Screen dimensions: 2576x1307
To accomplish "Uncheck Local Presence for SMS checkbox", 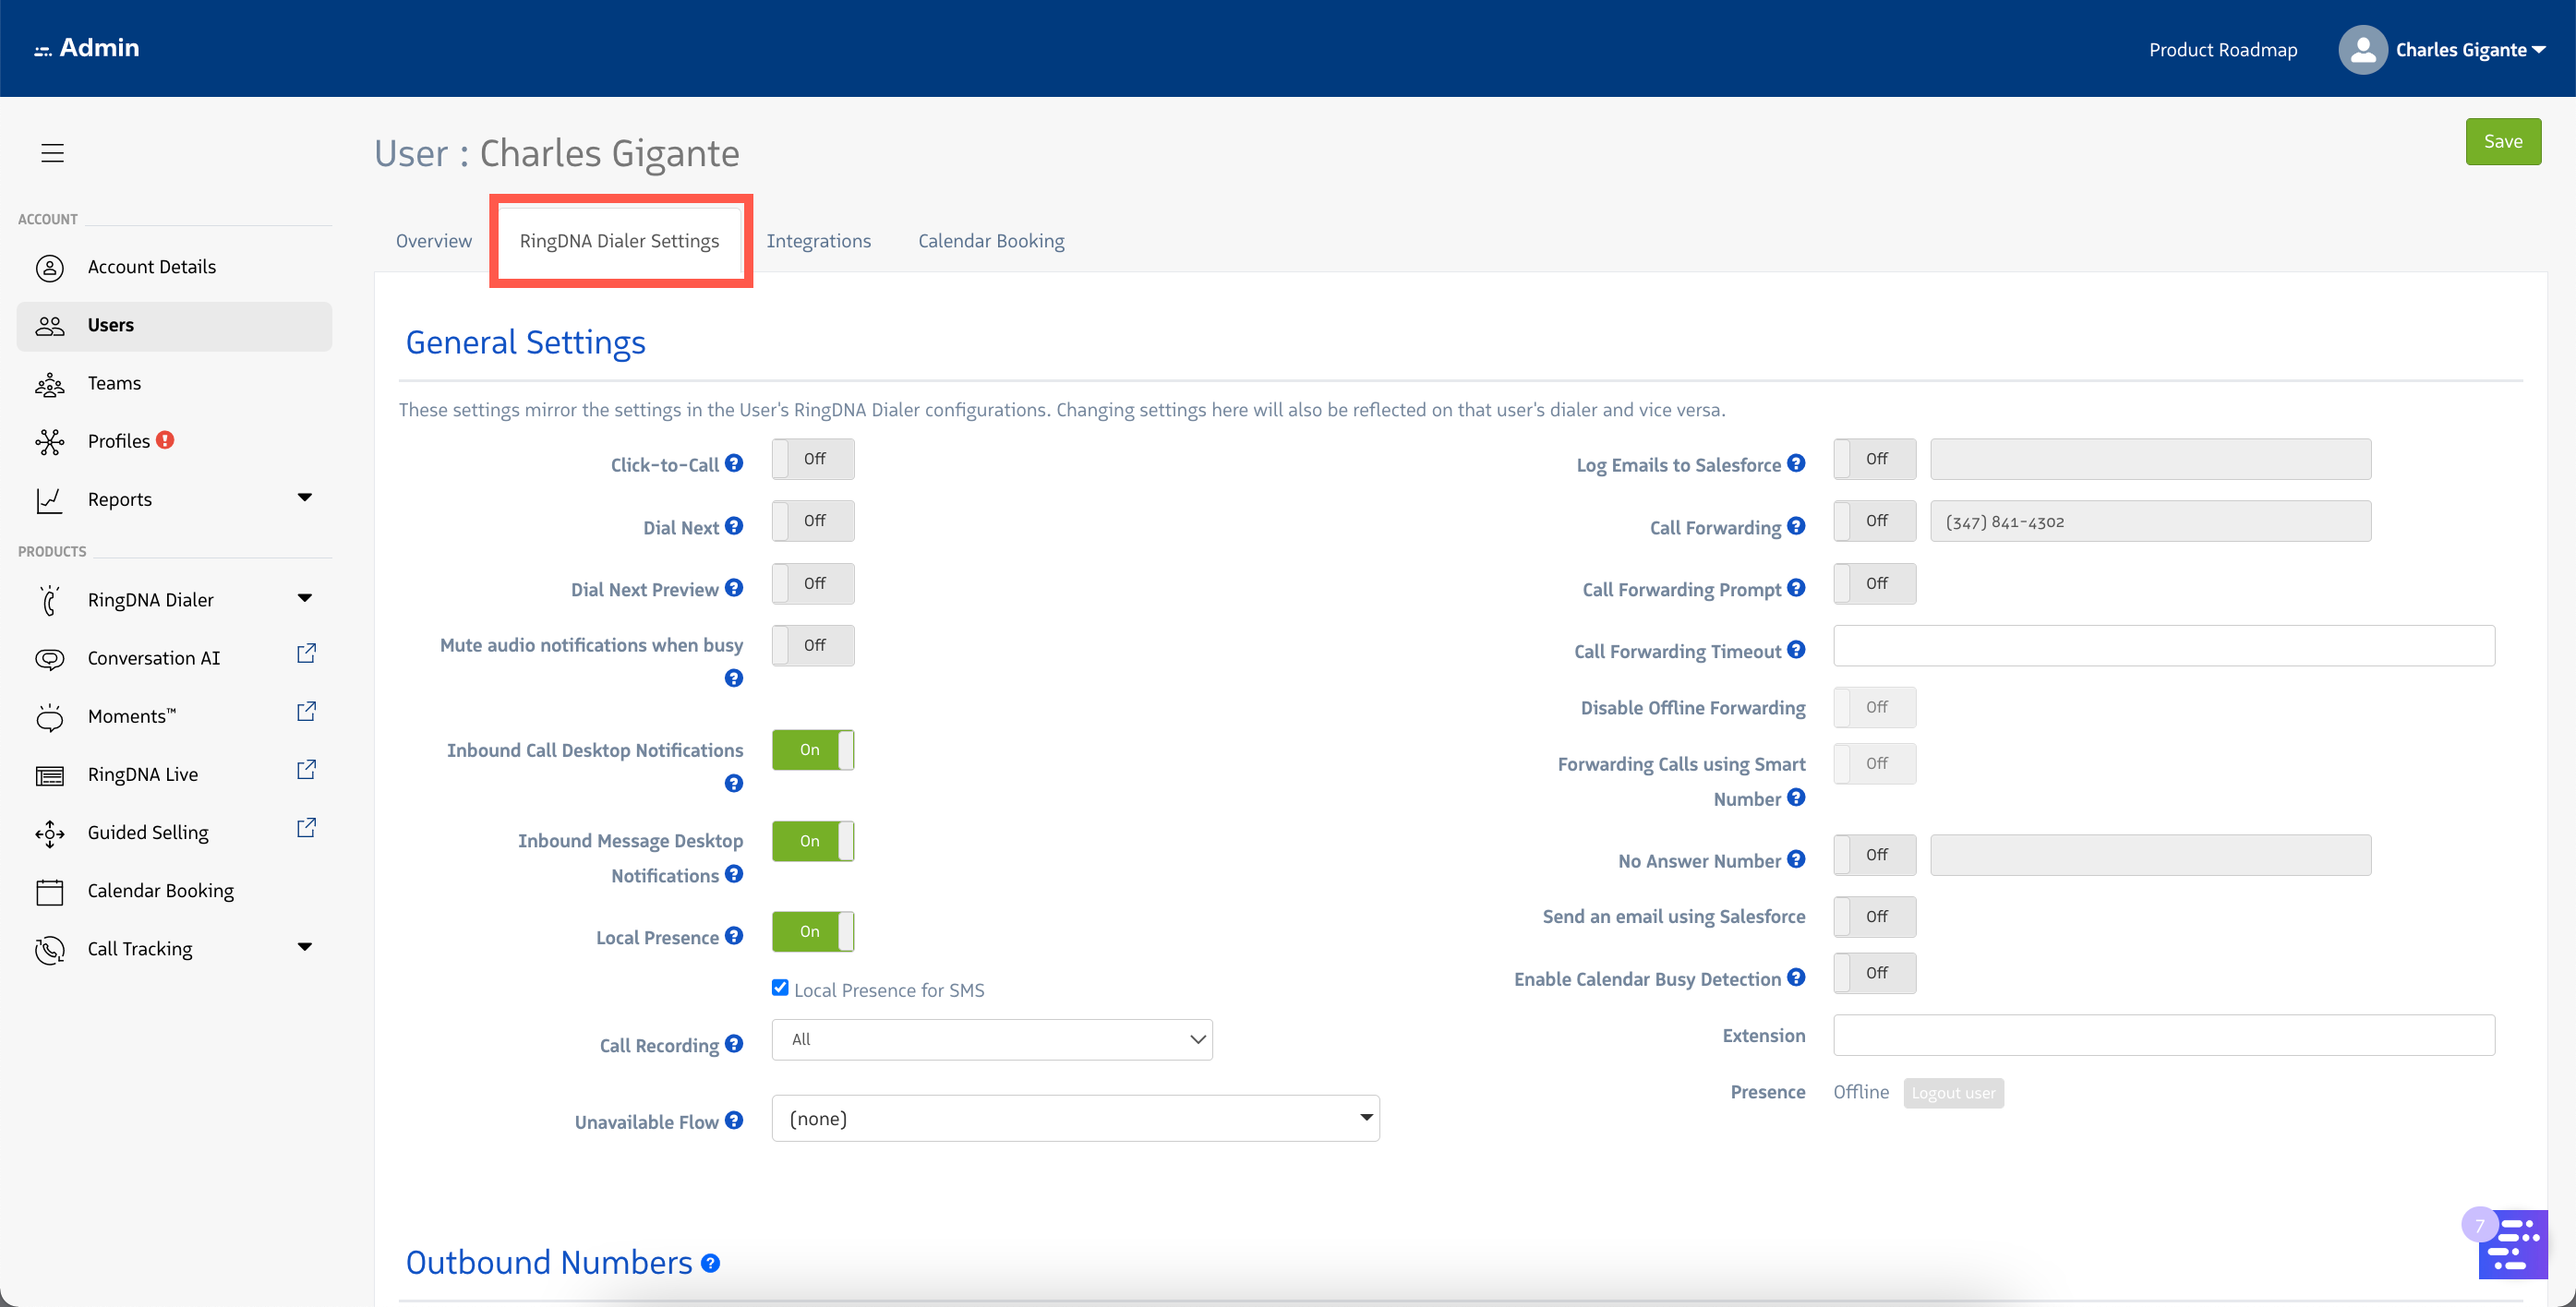I will click(780, 988).
